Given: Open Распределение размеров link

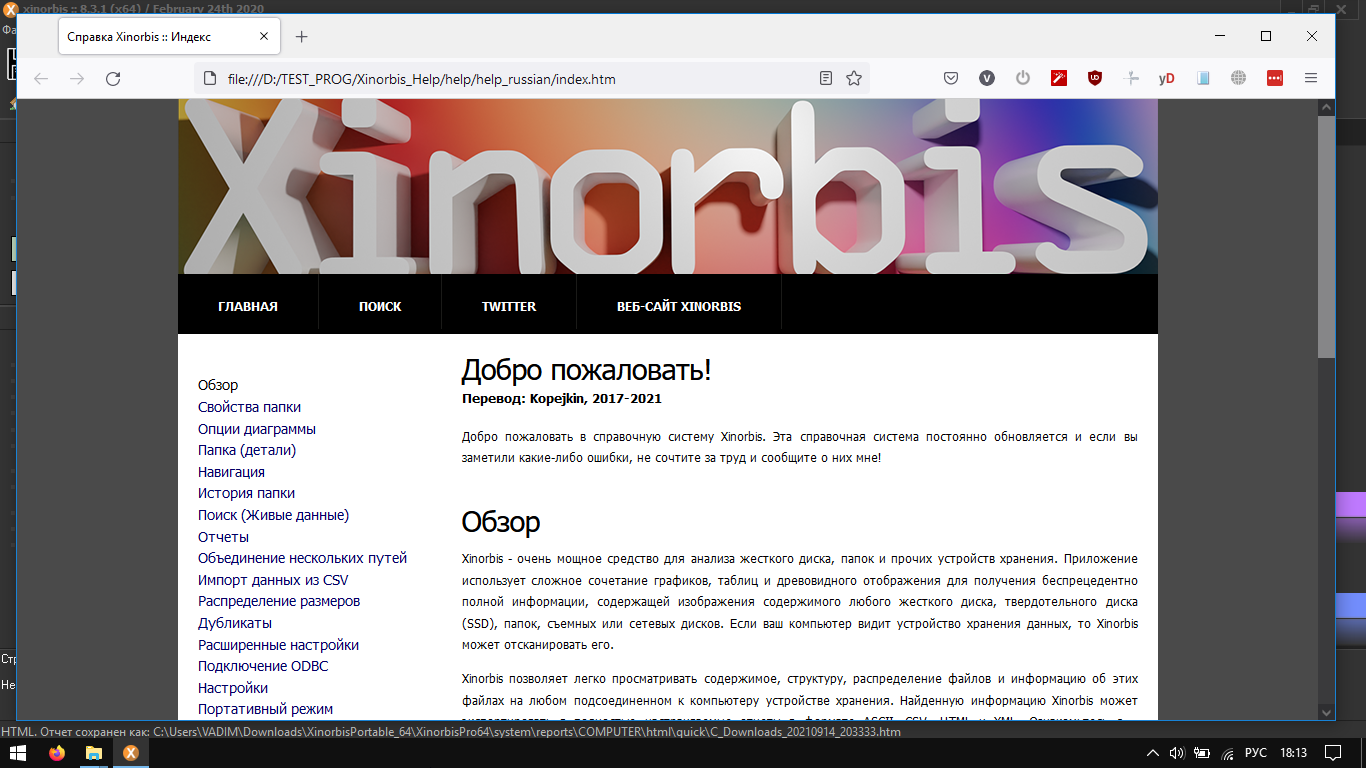Looking at the screenshot, I should 279,601.
